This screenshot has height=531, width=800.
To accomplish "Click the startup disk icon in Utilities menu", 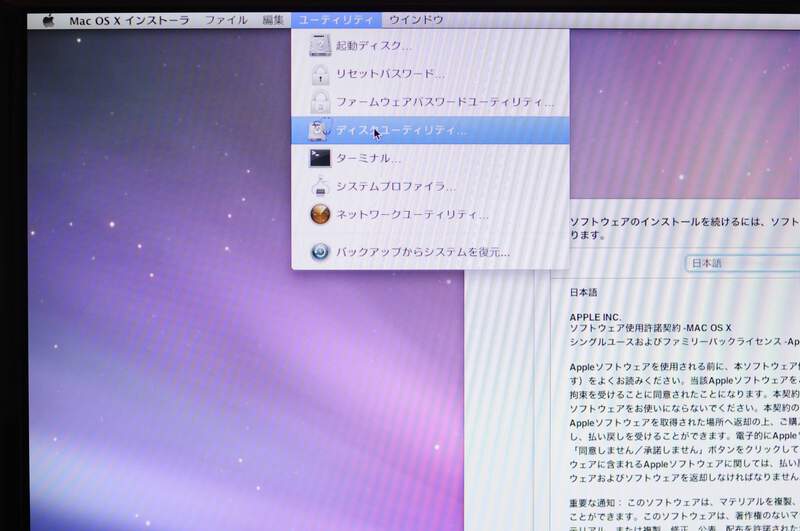I will tap(319, 46).
